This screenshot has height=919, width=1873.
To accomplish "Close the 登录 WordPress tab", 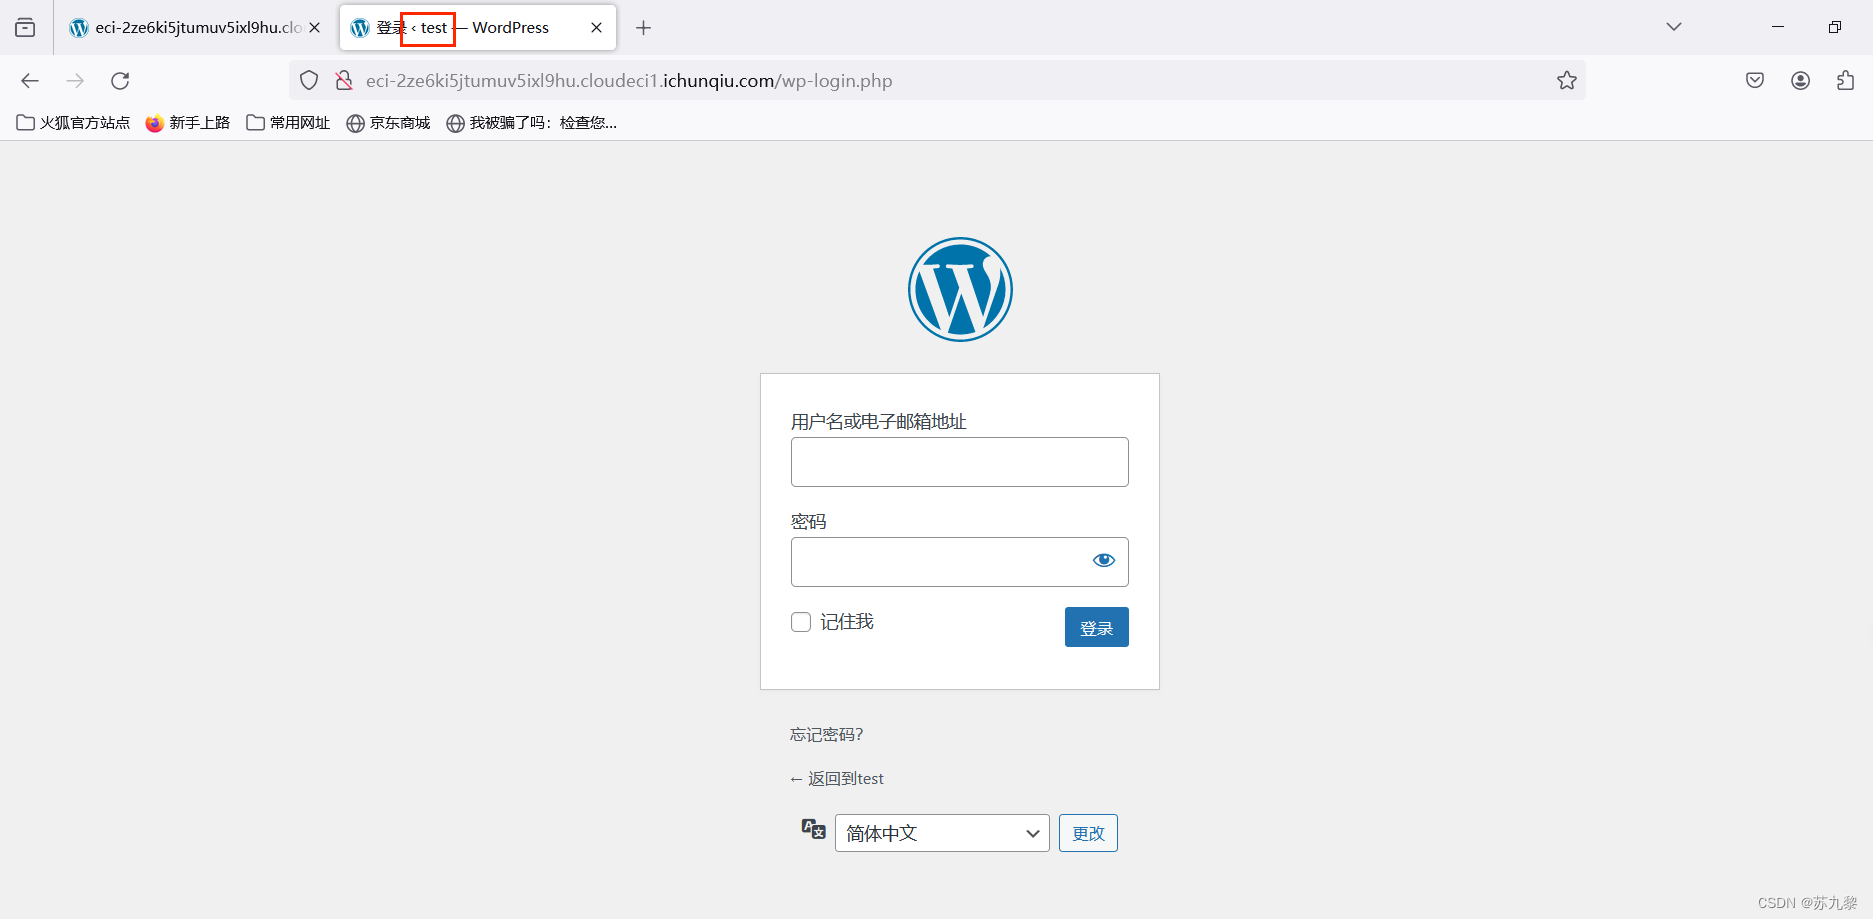I will tap(596, 28).
